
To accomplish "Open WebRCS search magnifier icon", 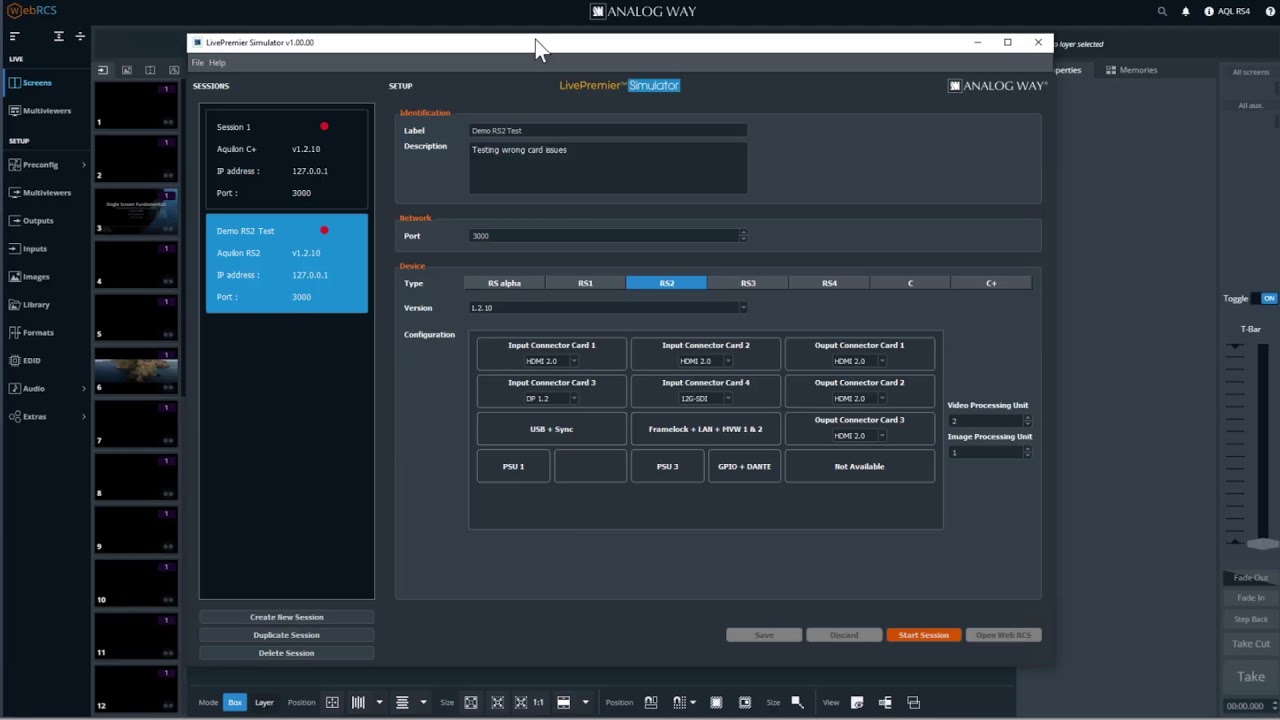I will pos(1162,12).
